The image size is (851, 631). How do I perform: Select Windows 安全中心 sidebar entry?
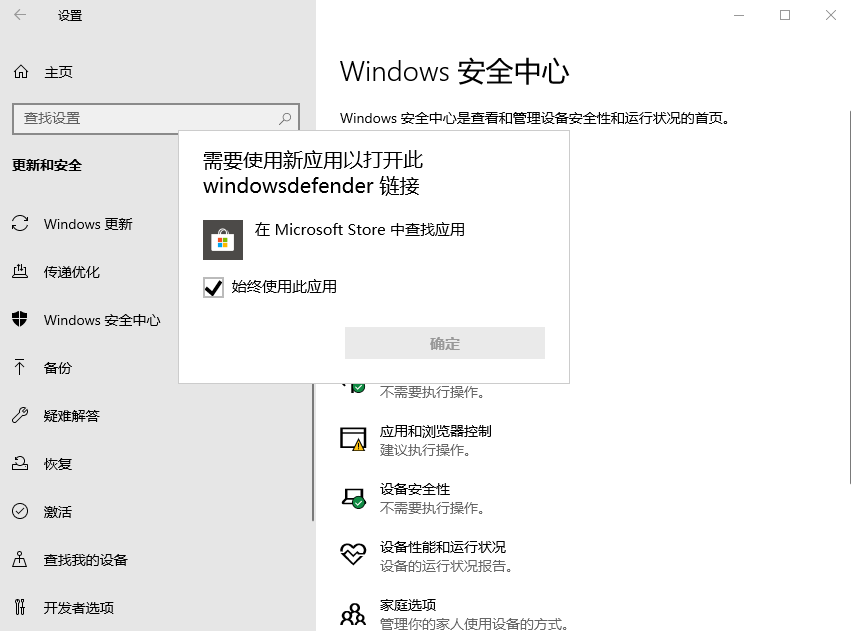pos(102,320)
